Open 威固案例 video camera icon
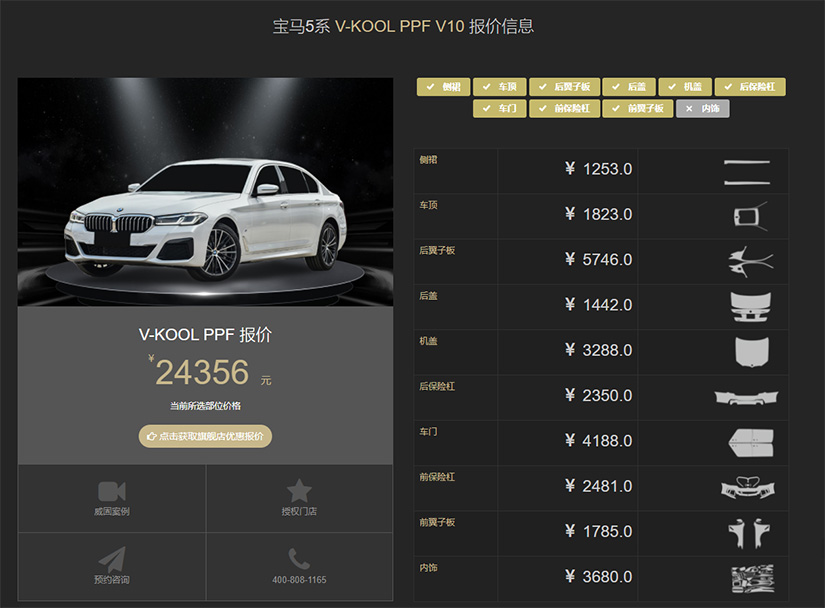 (112, 490)
